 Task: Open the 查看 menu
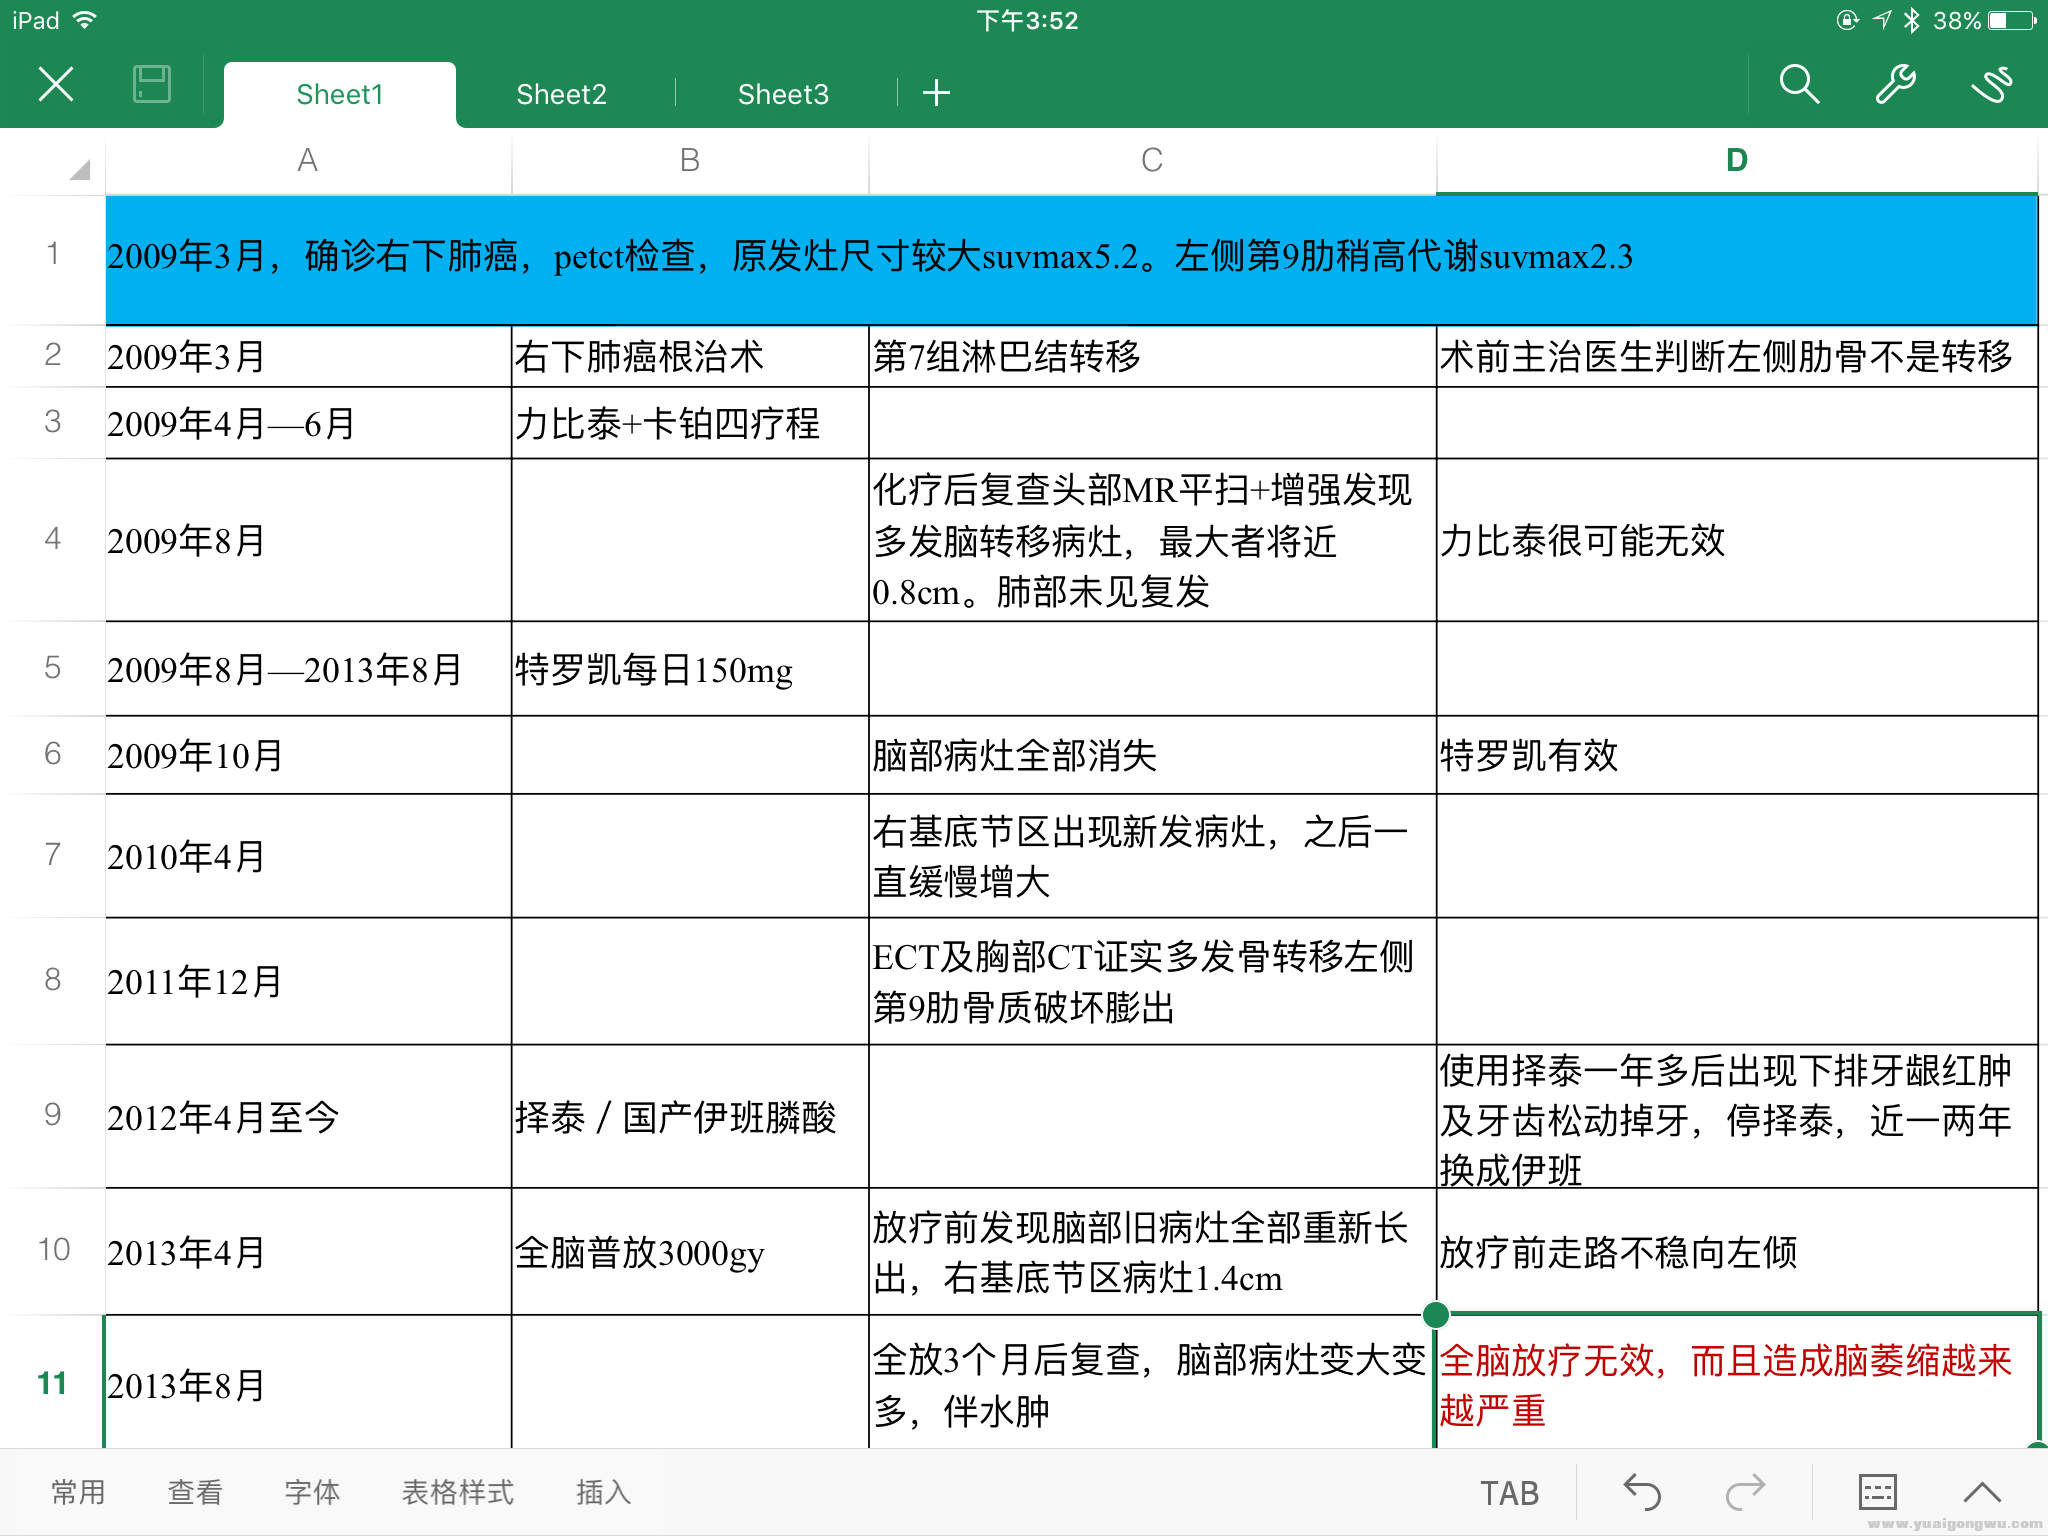[195, 1492]
